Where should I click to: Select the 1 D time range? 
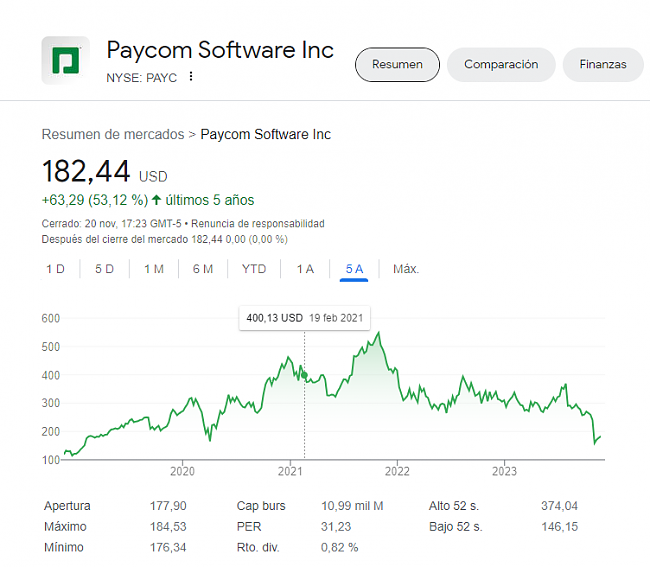[x=56, y=269]
